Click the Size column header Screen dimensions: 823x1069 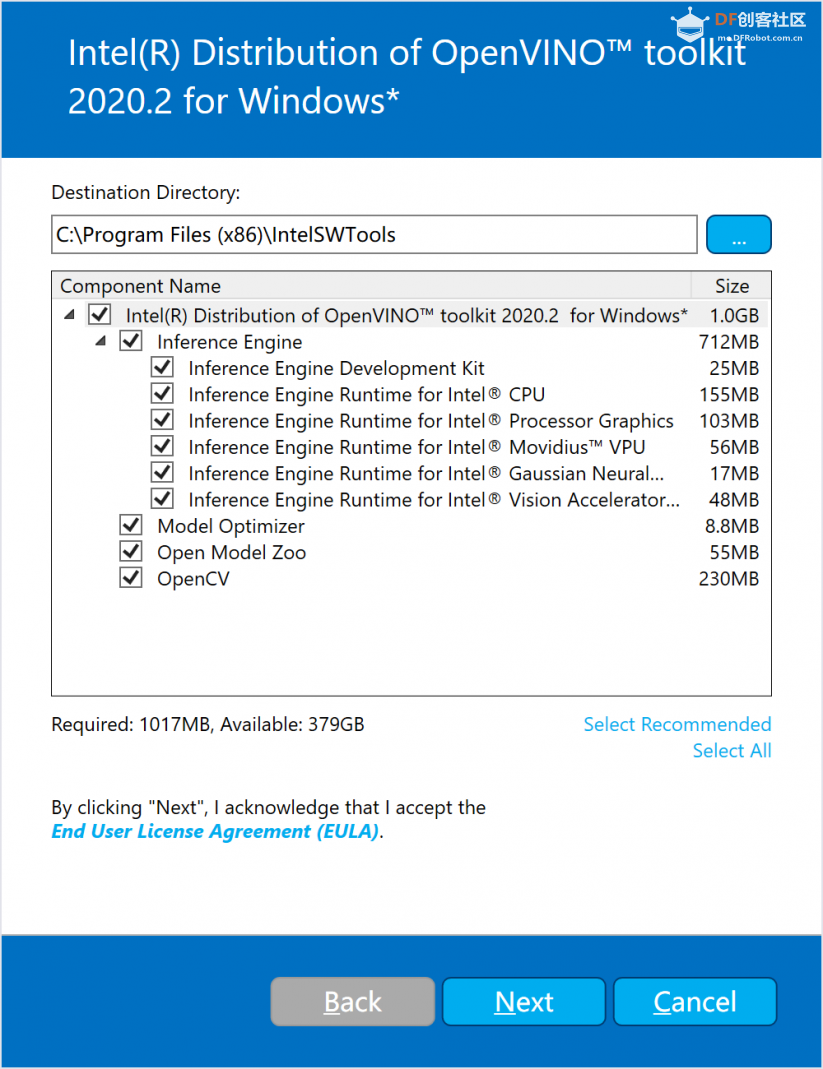coord(732,286)
